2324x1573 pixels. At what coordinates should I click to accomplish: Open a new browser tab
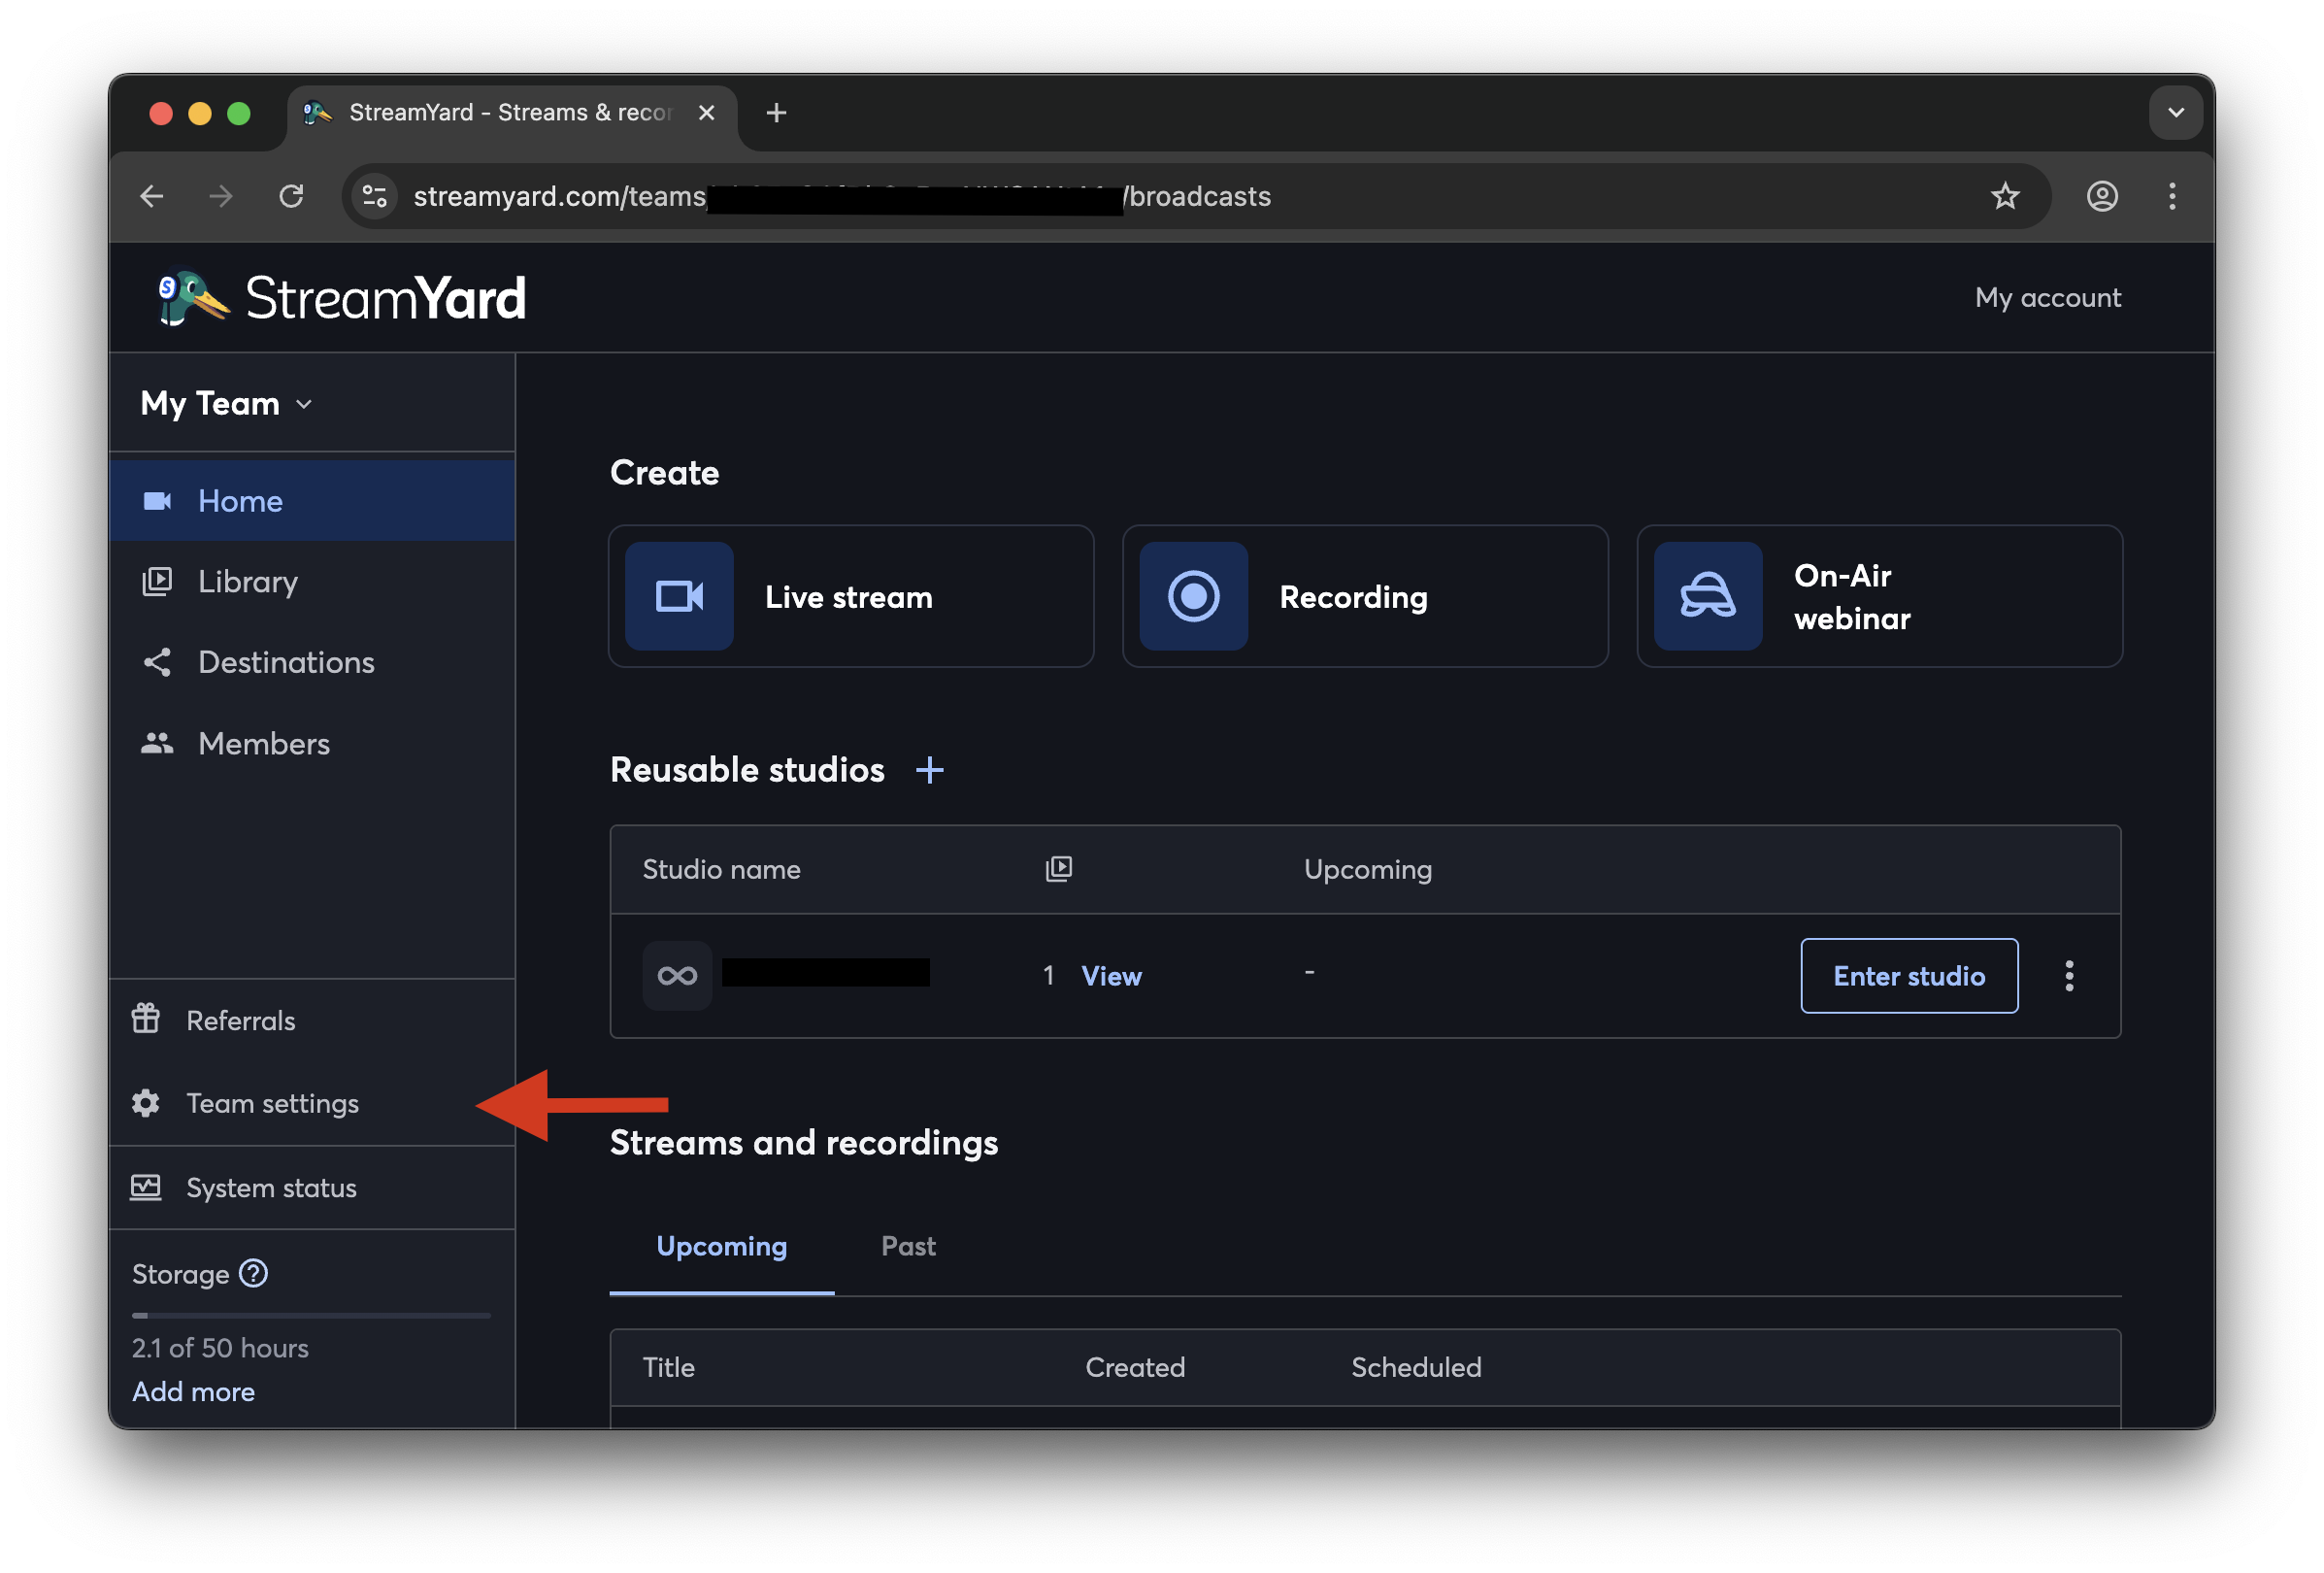776,113
